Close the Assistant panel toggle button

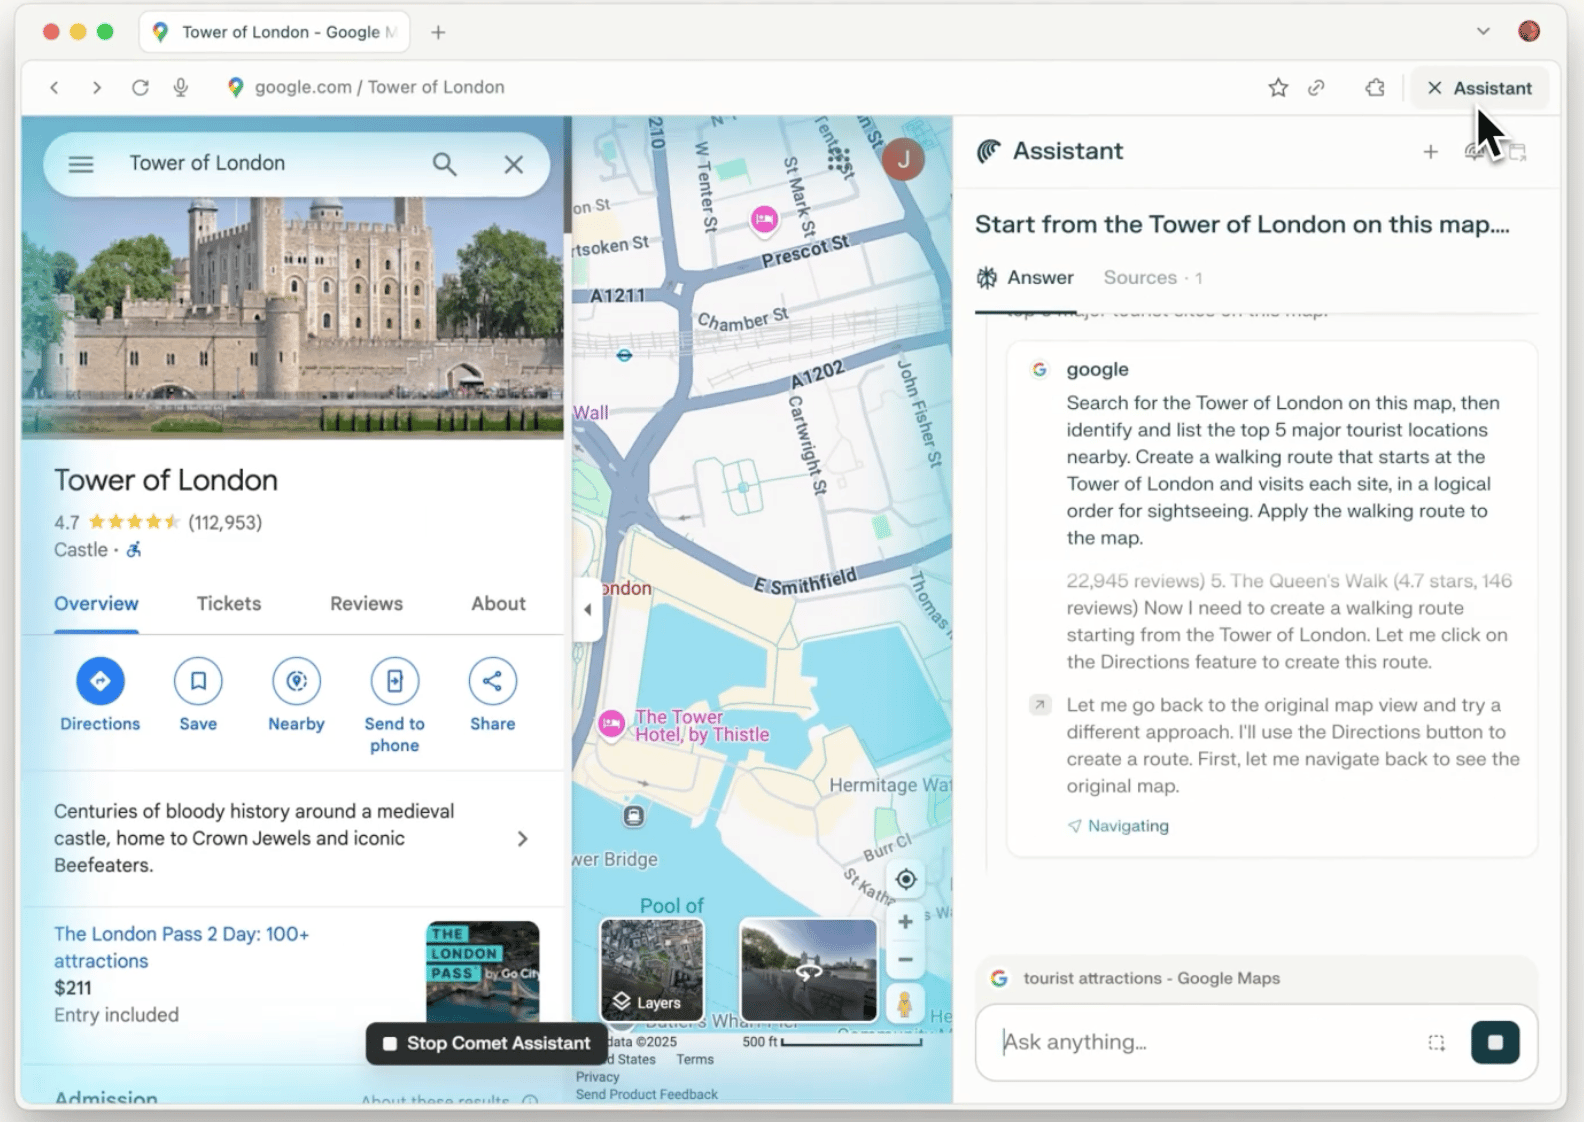click(1480, 88)
